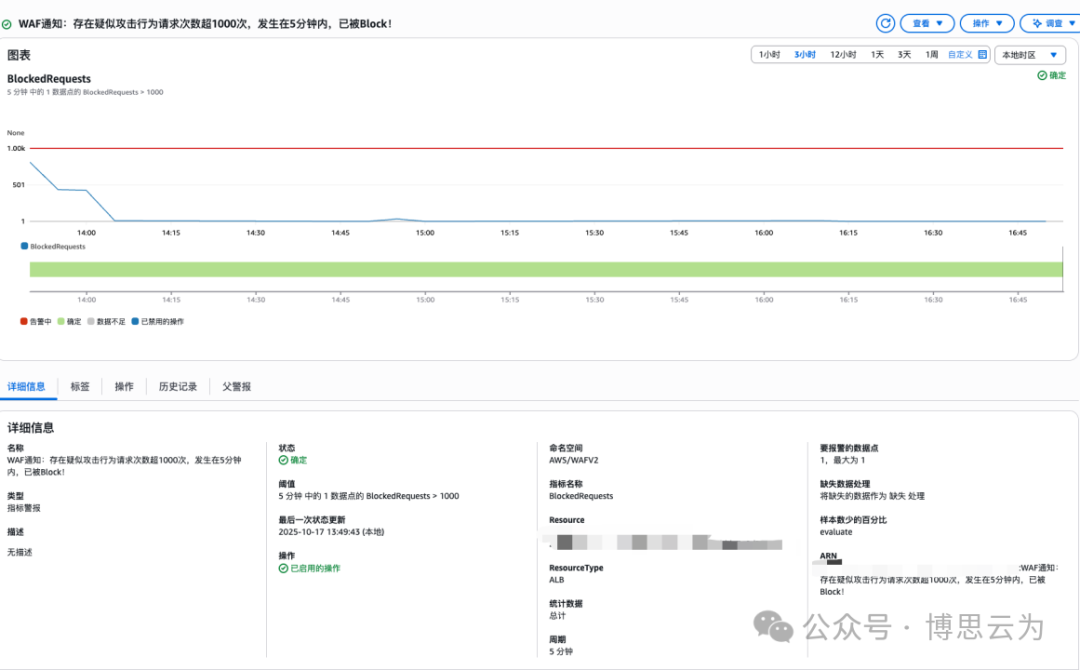Switch to the 详细信息 tab
Screen dimensions: 1080x670
[26, 386]
